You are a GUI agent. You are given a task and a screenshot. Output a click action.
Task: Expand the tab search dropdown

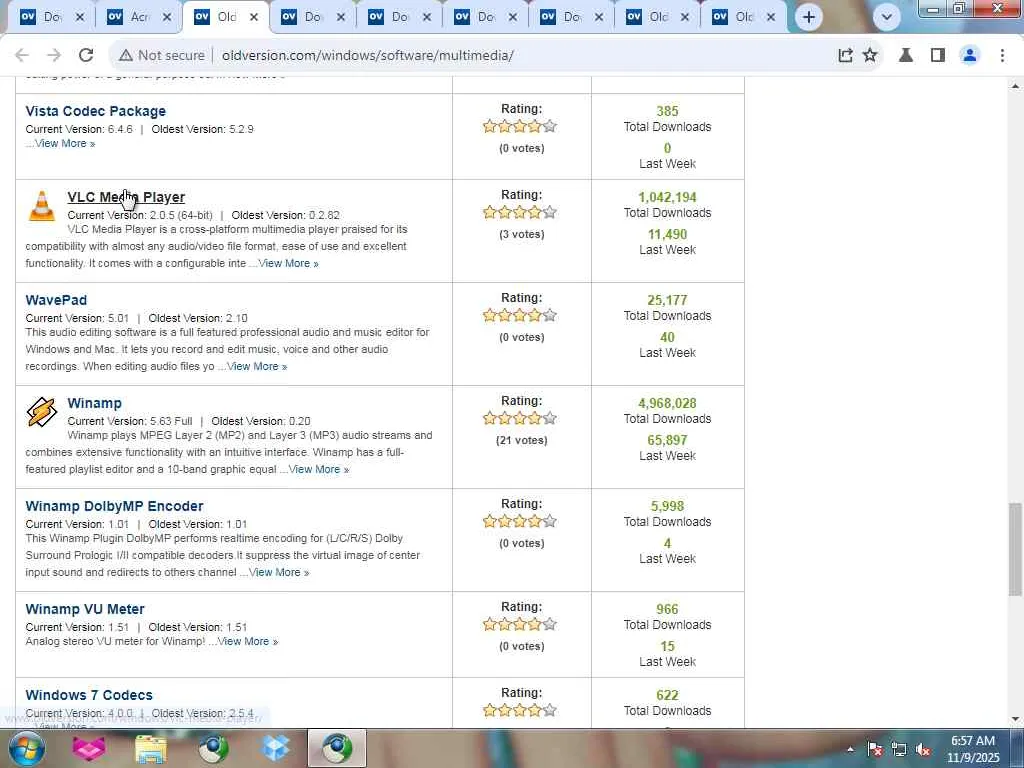point(886,17)
